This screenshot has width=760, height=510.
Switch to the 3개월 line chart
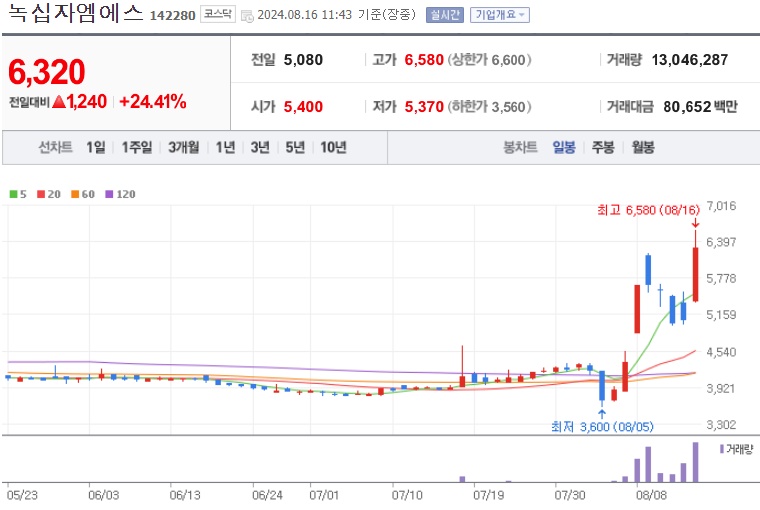click(x=184, y=147)
